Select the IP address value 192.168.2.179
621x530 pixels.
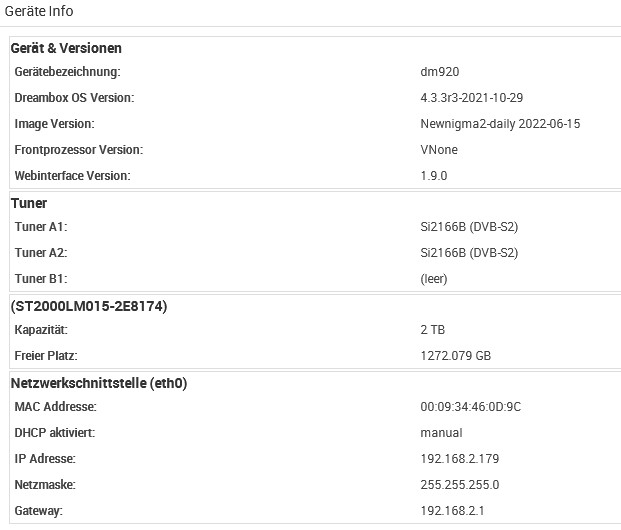pos(459,459)
